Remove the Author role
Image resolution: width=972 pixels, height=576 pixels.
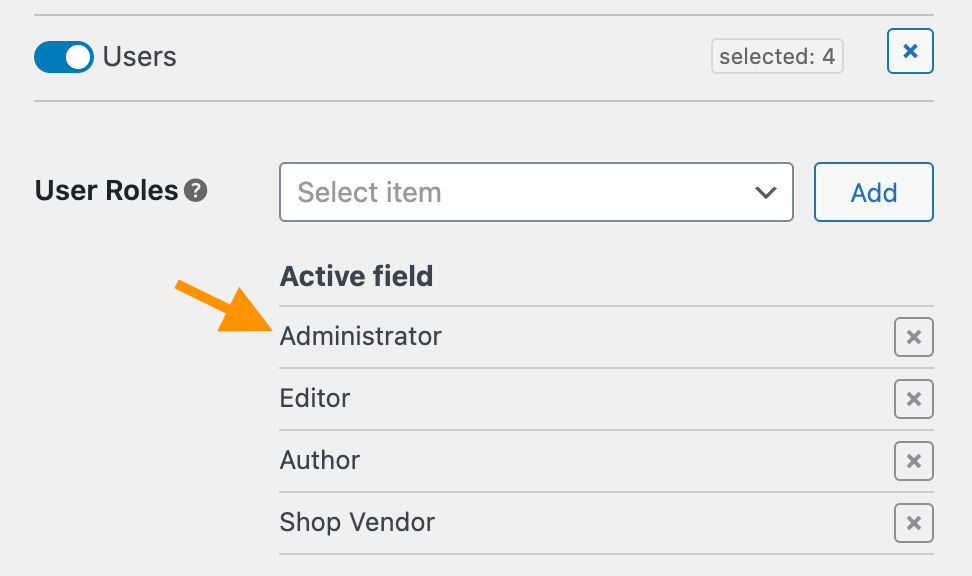click(x=913, y=461)
